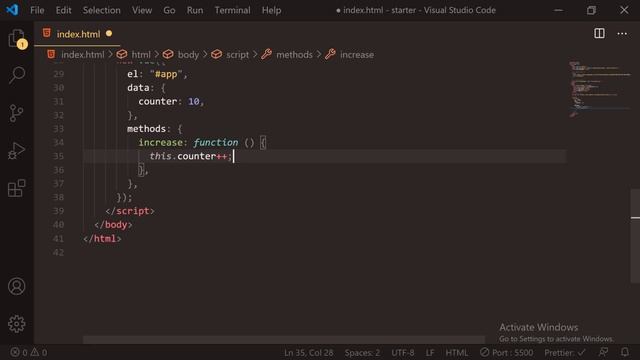This screenshot has width=640, height=360.
Task: Open the Source Control view
Action: tap(16, 113)
